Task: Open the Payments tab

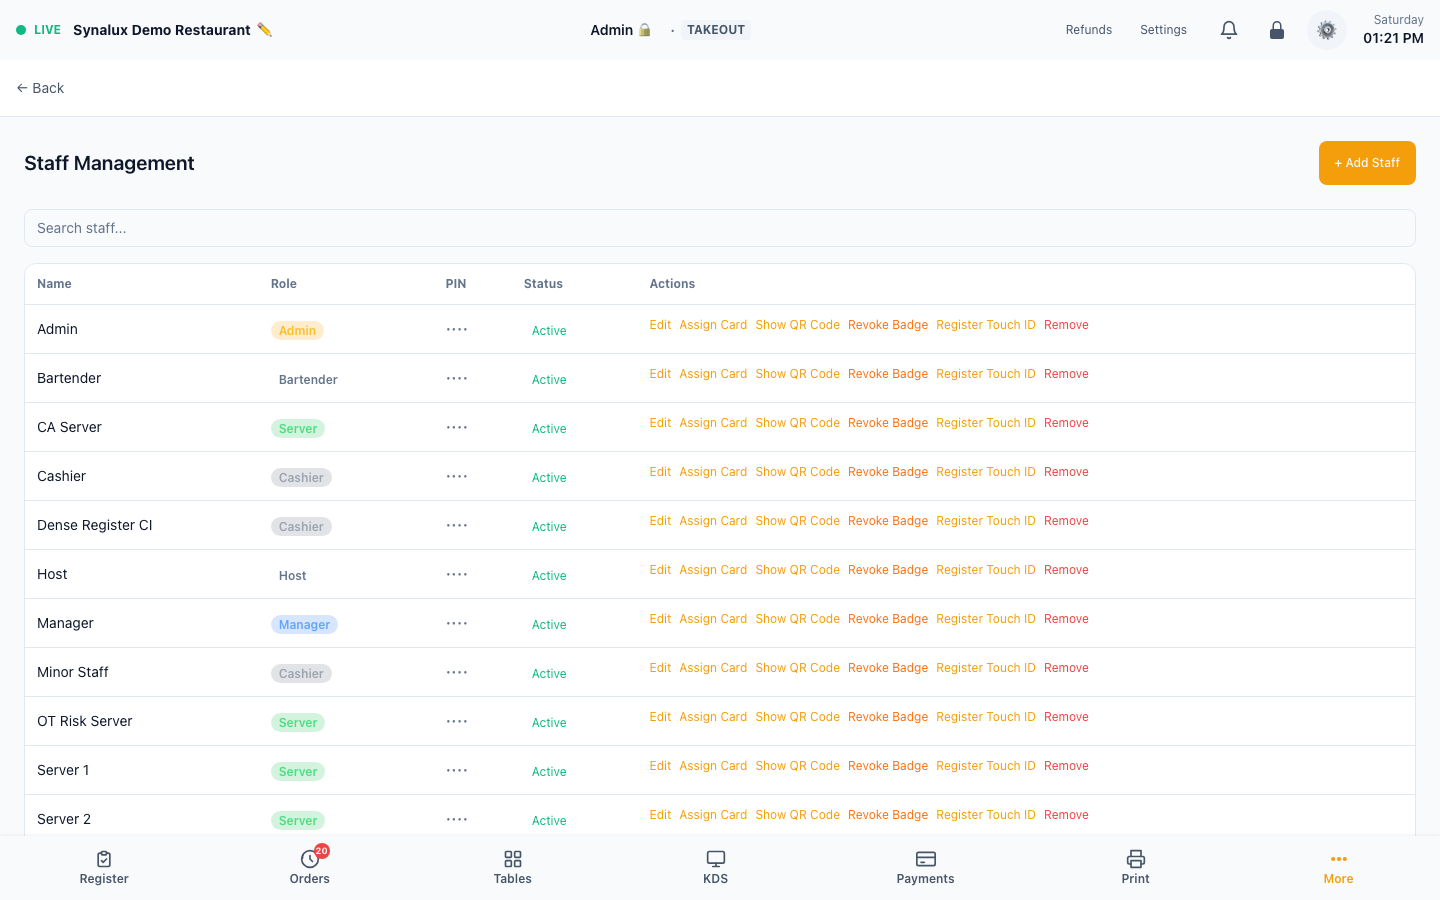Action: pyautogui.click(x=925, y=867)
